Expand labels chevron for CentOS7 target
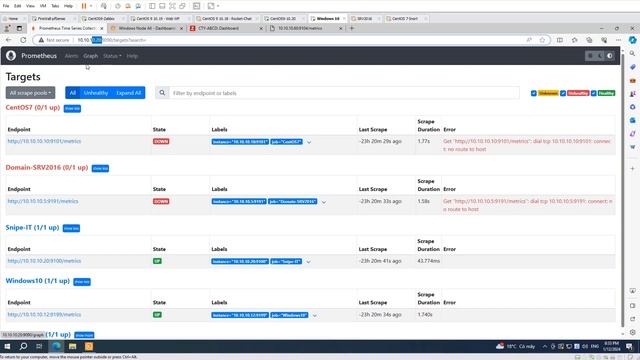 [309, 142]
